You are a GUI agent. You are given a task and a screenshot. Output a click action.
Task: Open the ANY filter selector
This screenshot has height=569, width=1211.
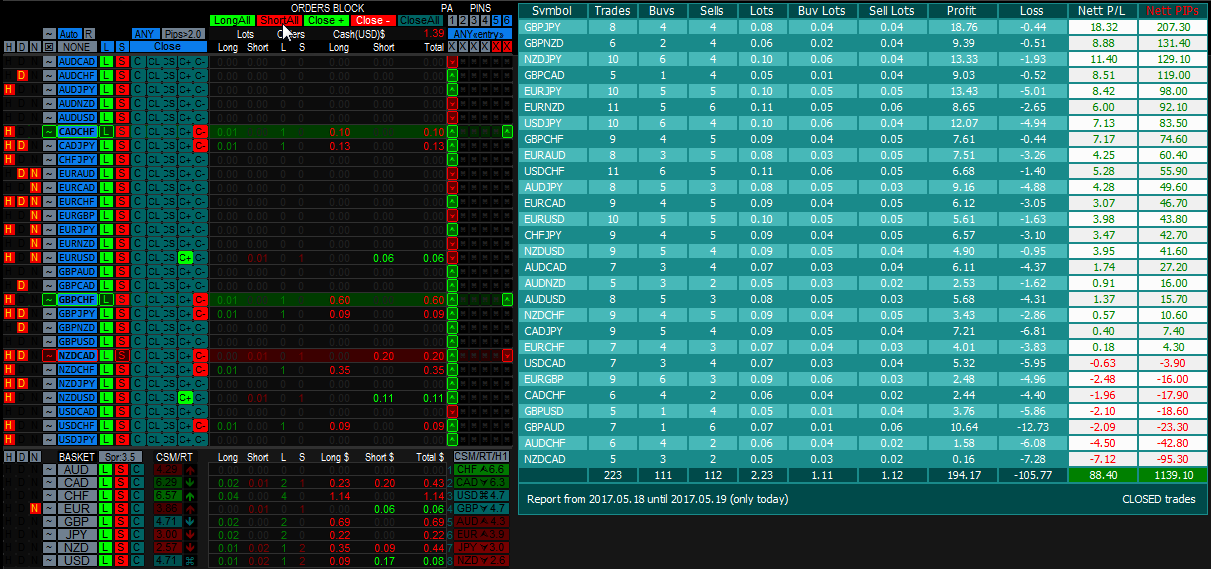coord(145,33)
